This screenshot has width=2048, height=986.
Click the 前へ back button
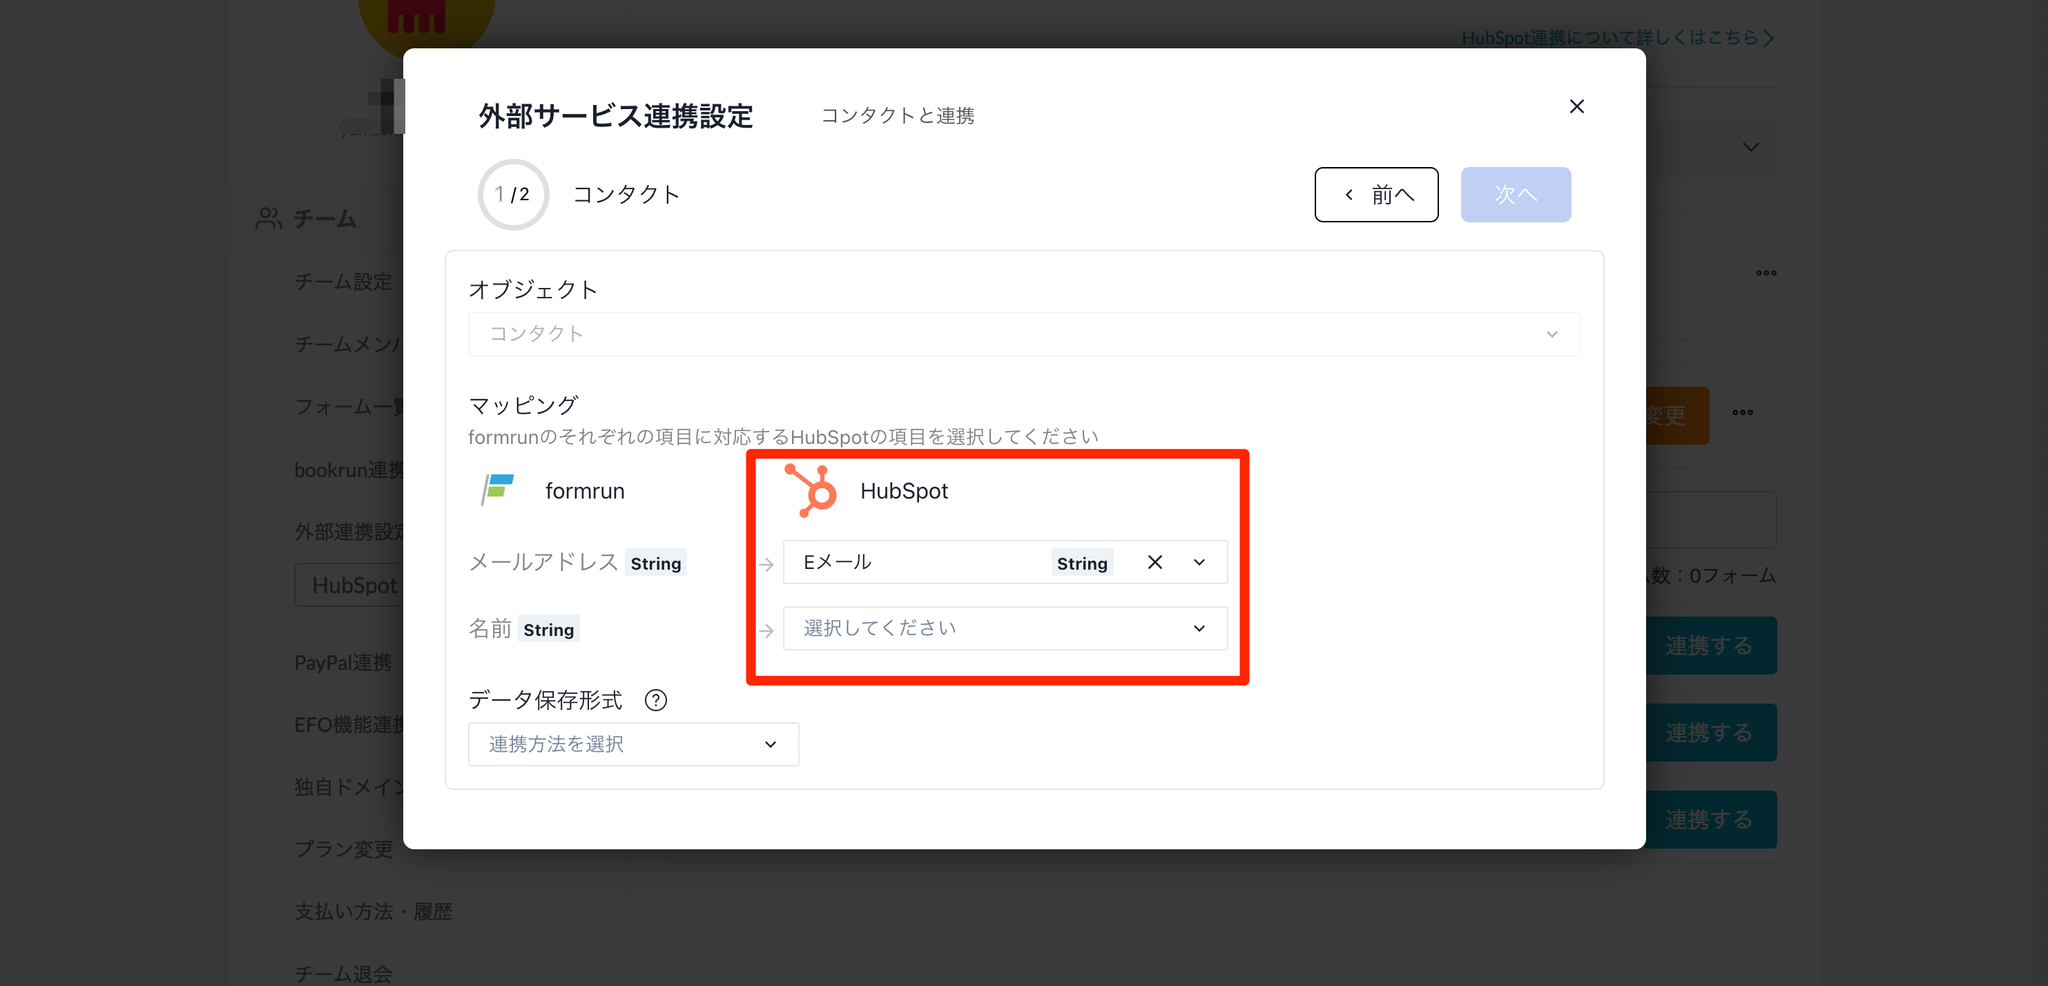tap(1376, 194)
